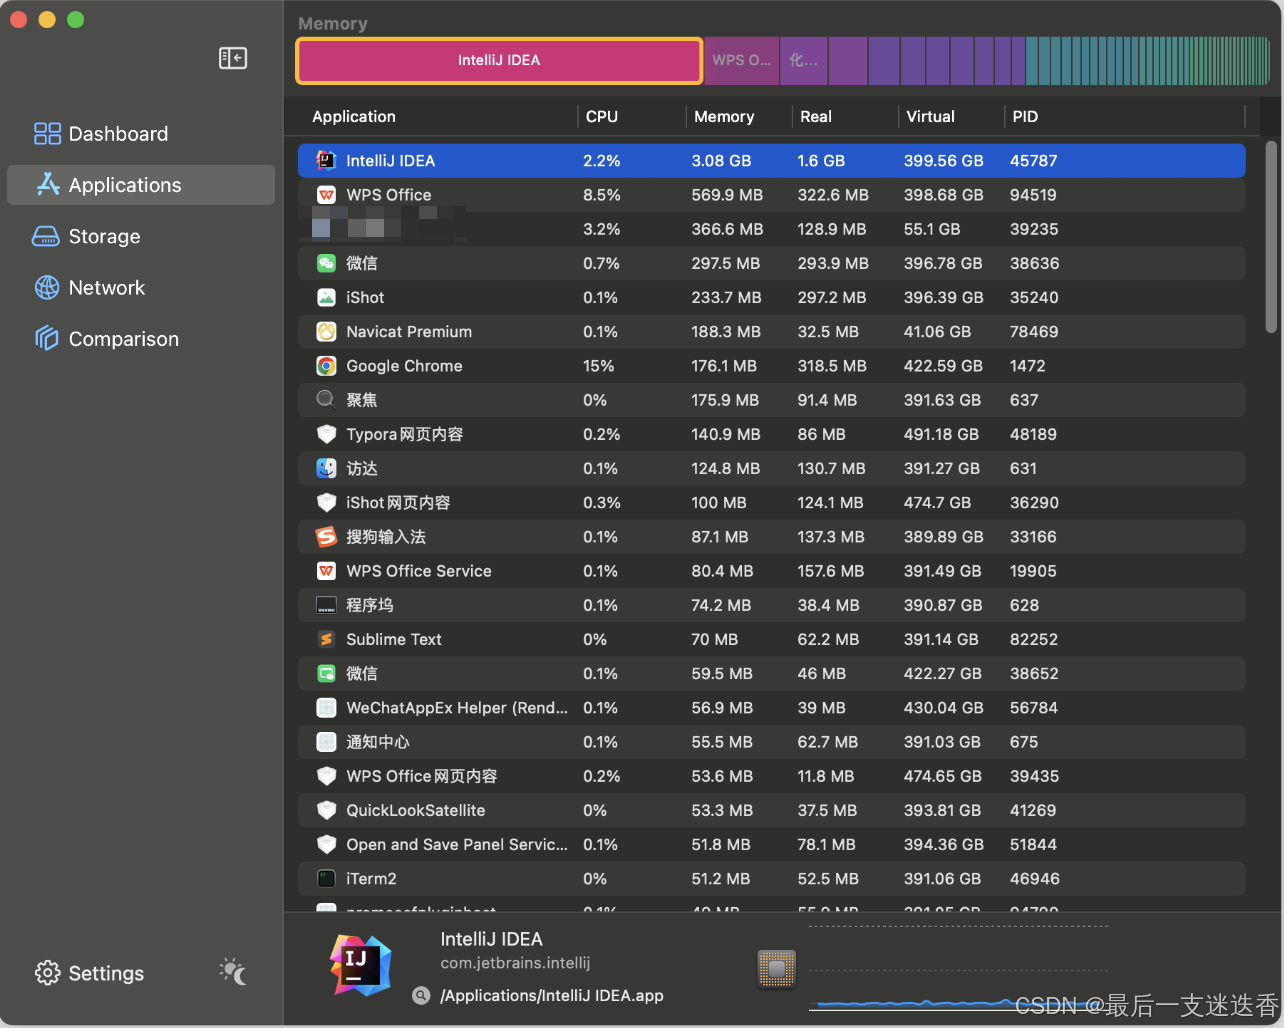
Task: Click the Sublime Text row icon
Action: 326,639
